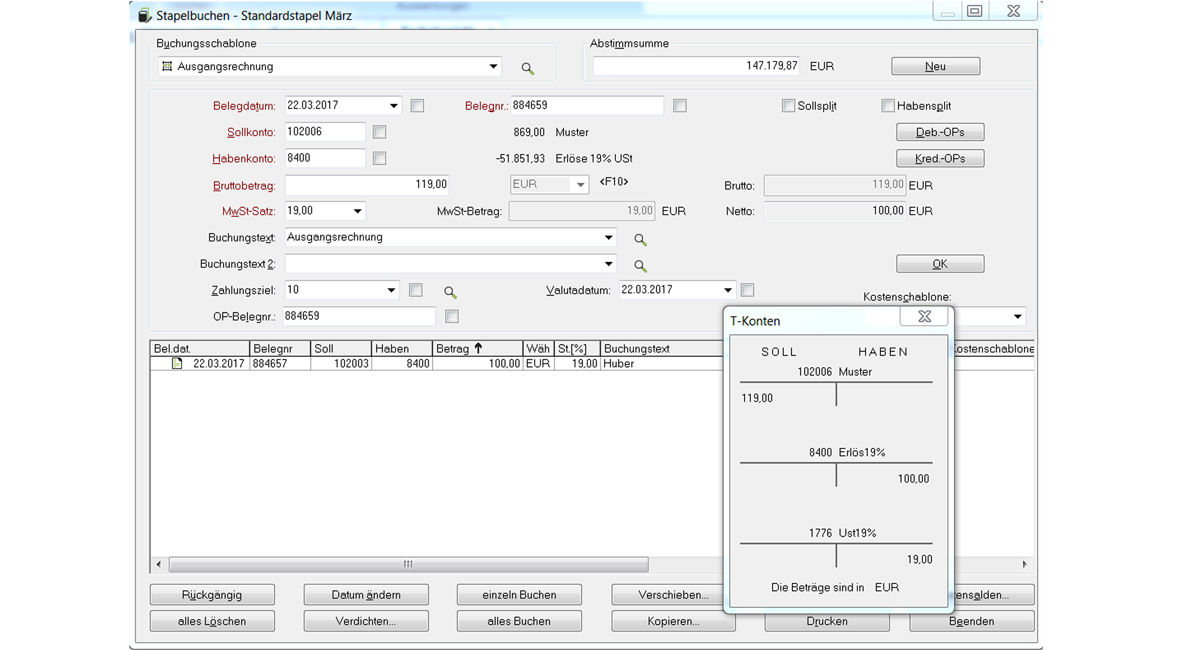The width and height of the screenshot is (1180, 650).
Task: Click the magnifier next to Buchungstext 2
Action: [x=640, y=265]
